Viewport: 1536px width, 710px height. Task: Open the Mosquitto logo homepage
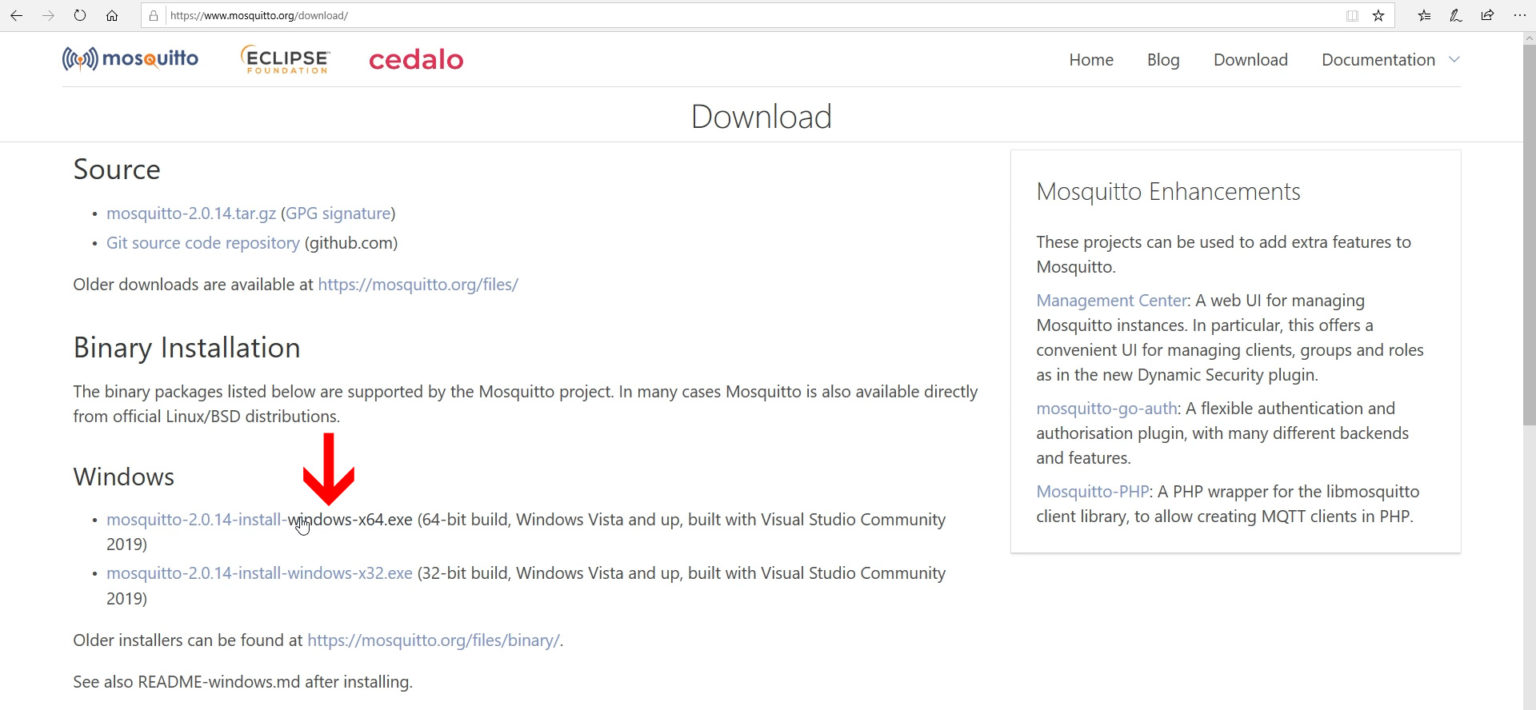130,59
